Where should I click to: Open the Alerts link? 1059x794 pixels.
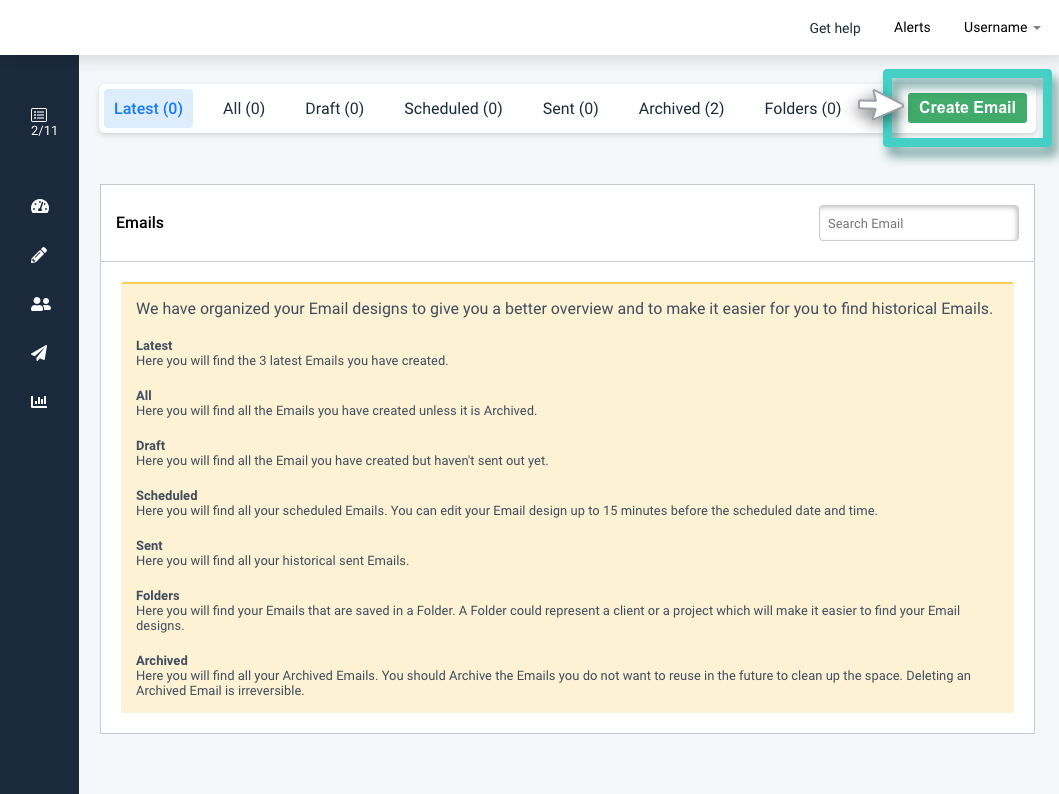click(x=912, y=28)
